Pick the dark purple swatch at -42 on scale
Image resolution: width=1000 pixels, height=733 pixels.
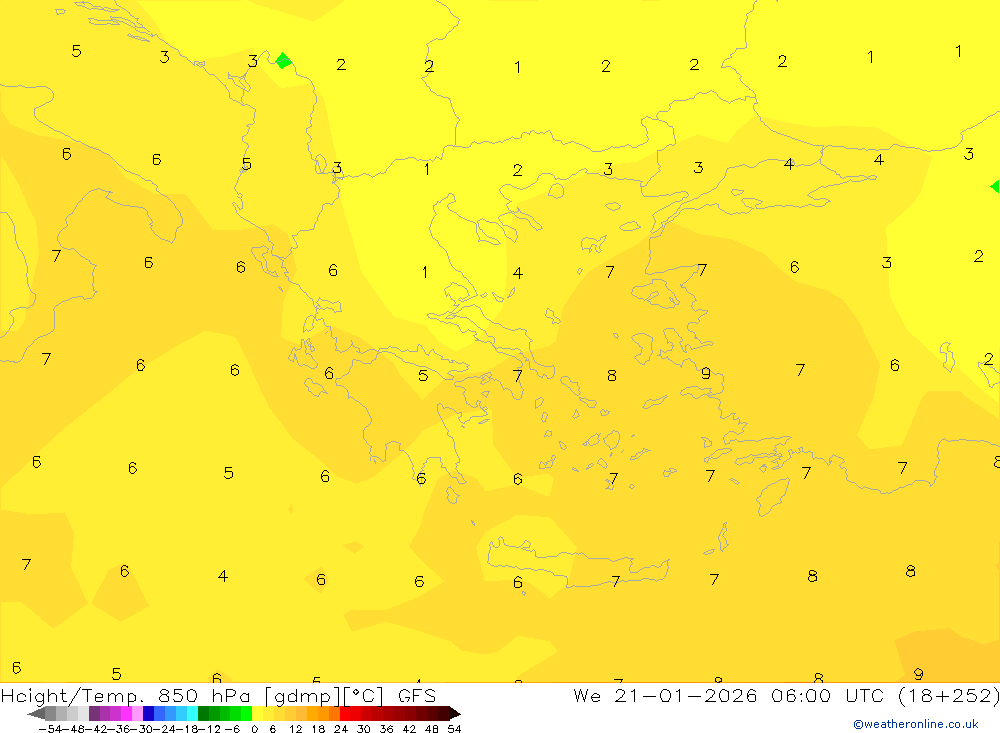tap(94, 714)
